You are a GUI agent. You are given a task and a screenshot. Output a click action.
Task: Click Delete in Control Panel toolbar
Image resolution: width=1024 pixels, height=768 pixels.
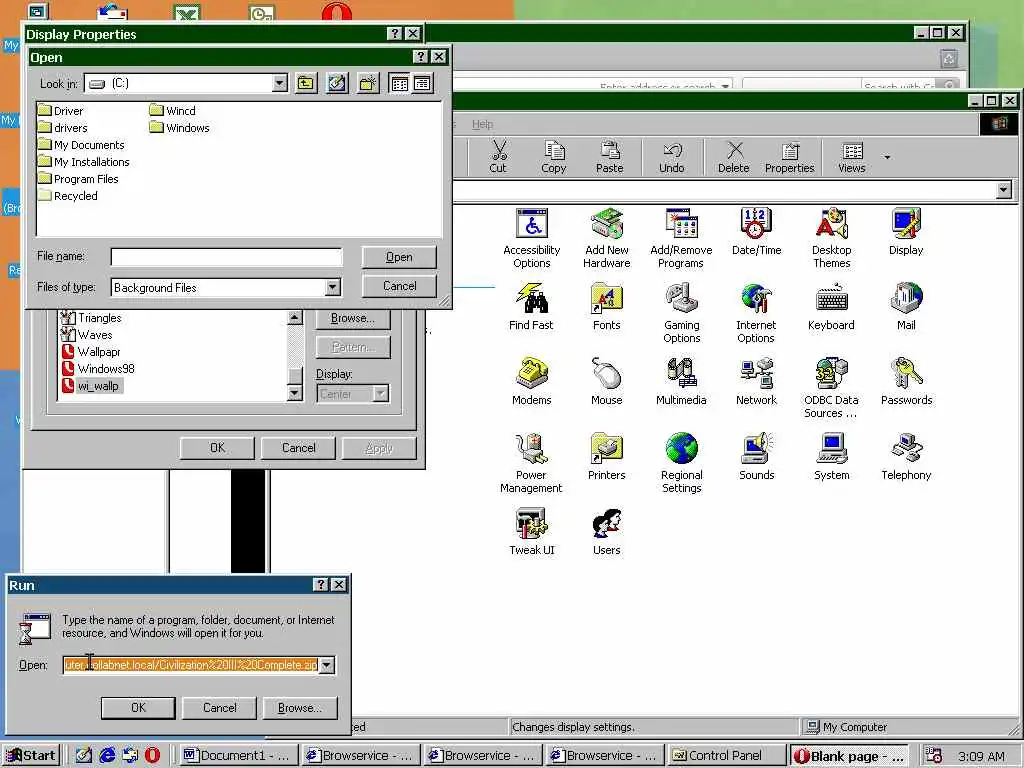click(x=733, y=157)
